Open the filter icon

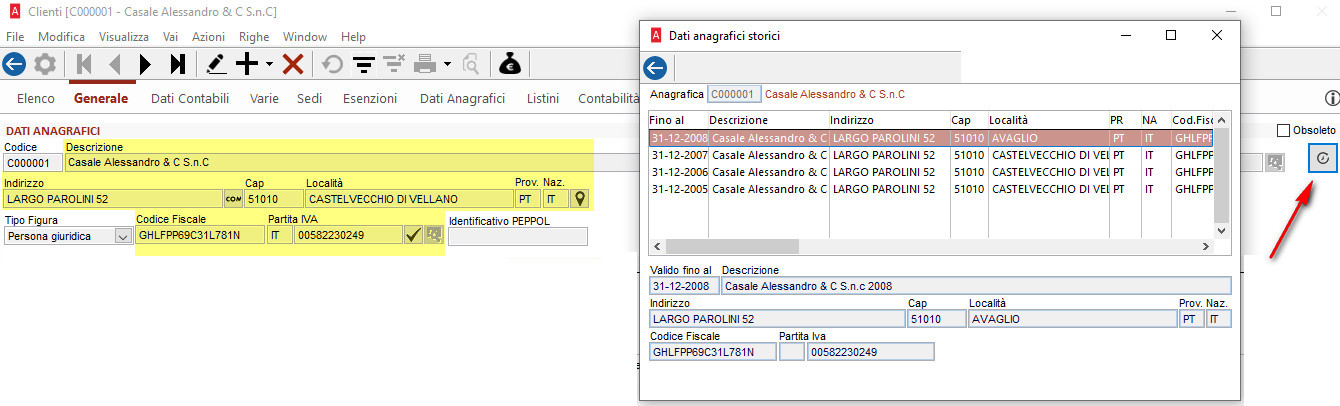pyautogui.click(x=364, y=65)
